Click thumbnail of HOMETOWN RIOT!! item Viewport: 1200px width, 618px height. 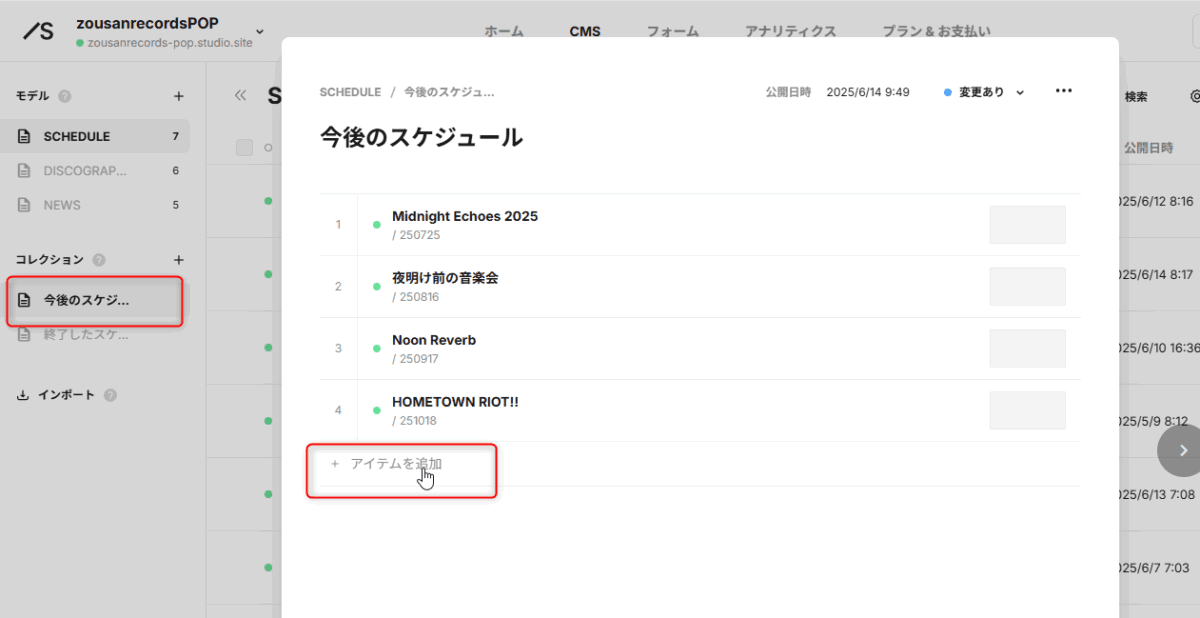[x=1027, y=411]
